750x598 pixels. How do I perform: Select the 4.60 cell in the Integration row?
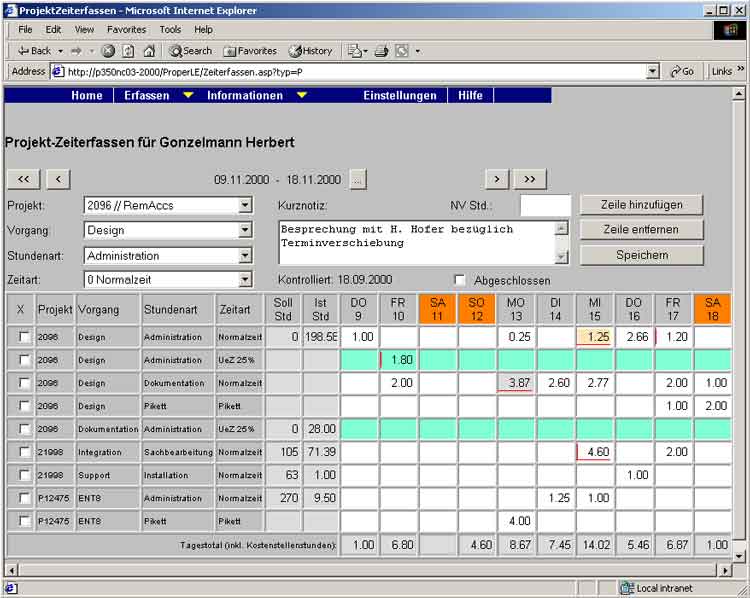click(595, 452)
